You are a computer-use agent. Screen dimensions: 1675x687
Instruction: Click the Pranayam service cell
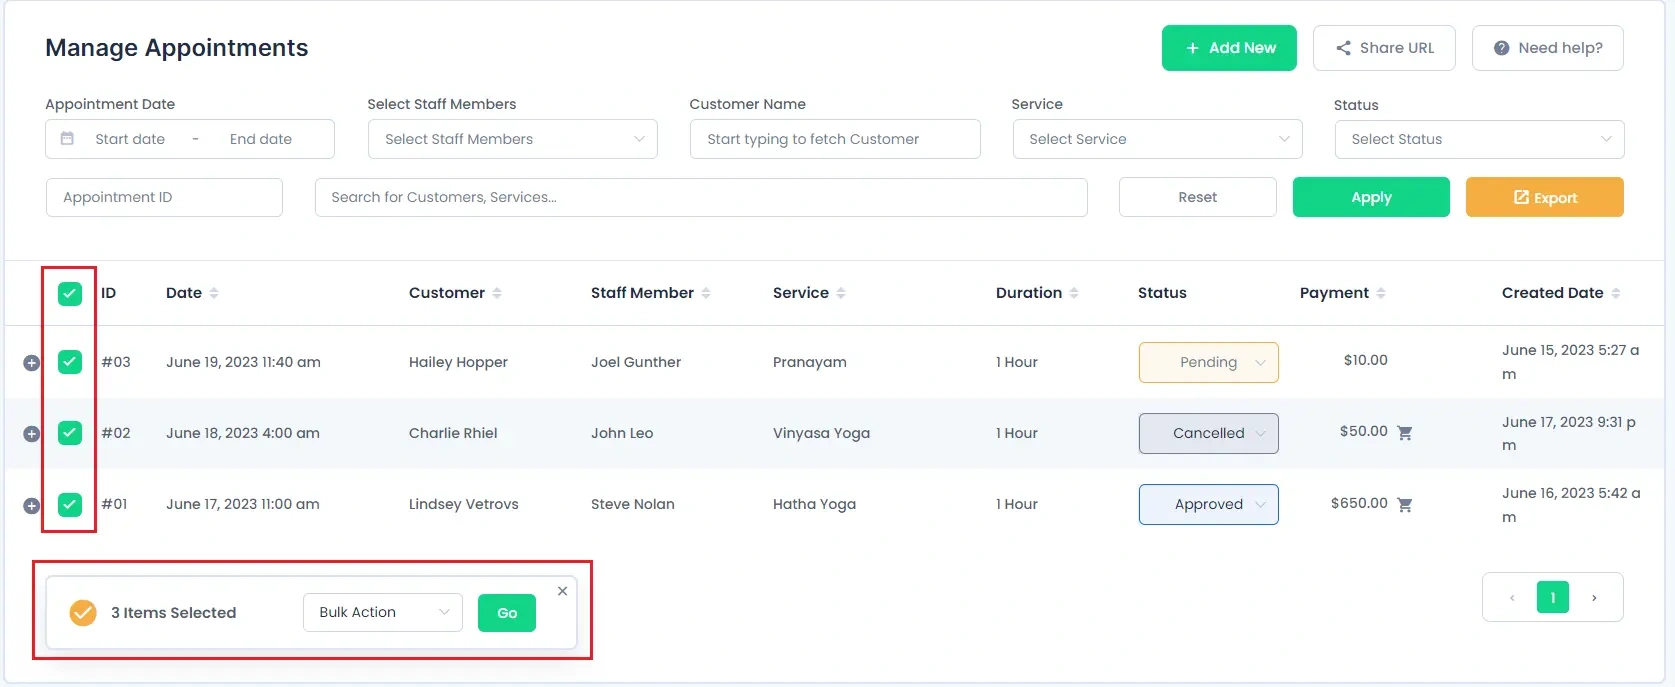point(810,362)
